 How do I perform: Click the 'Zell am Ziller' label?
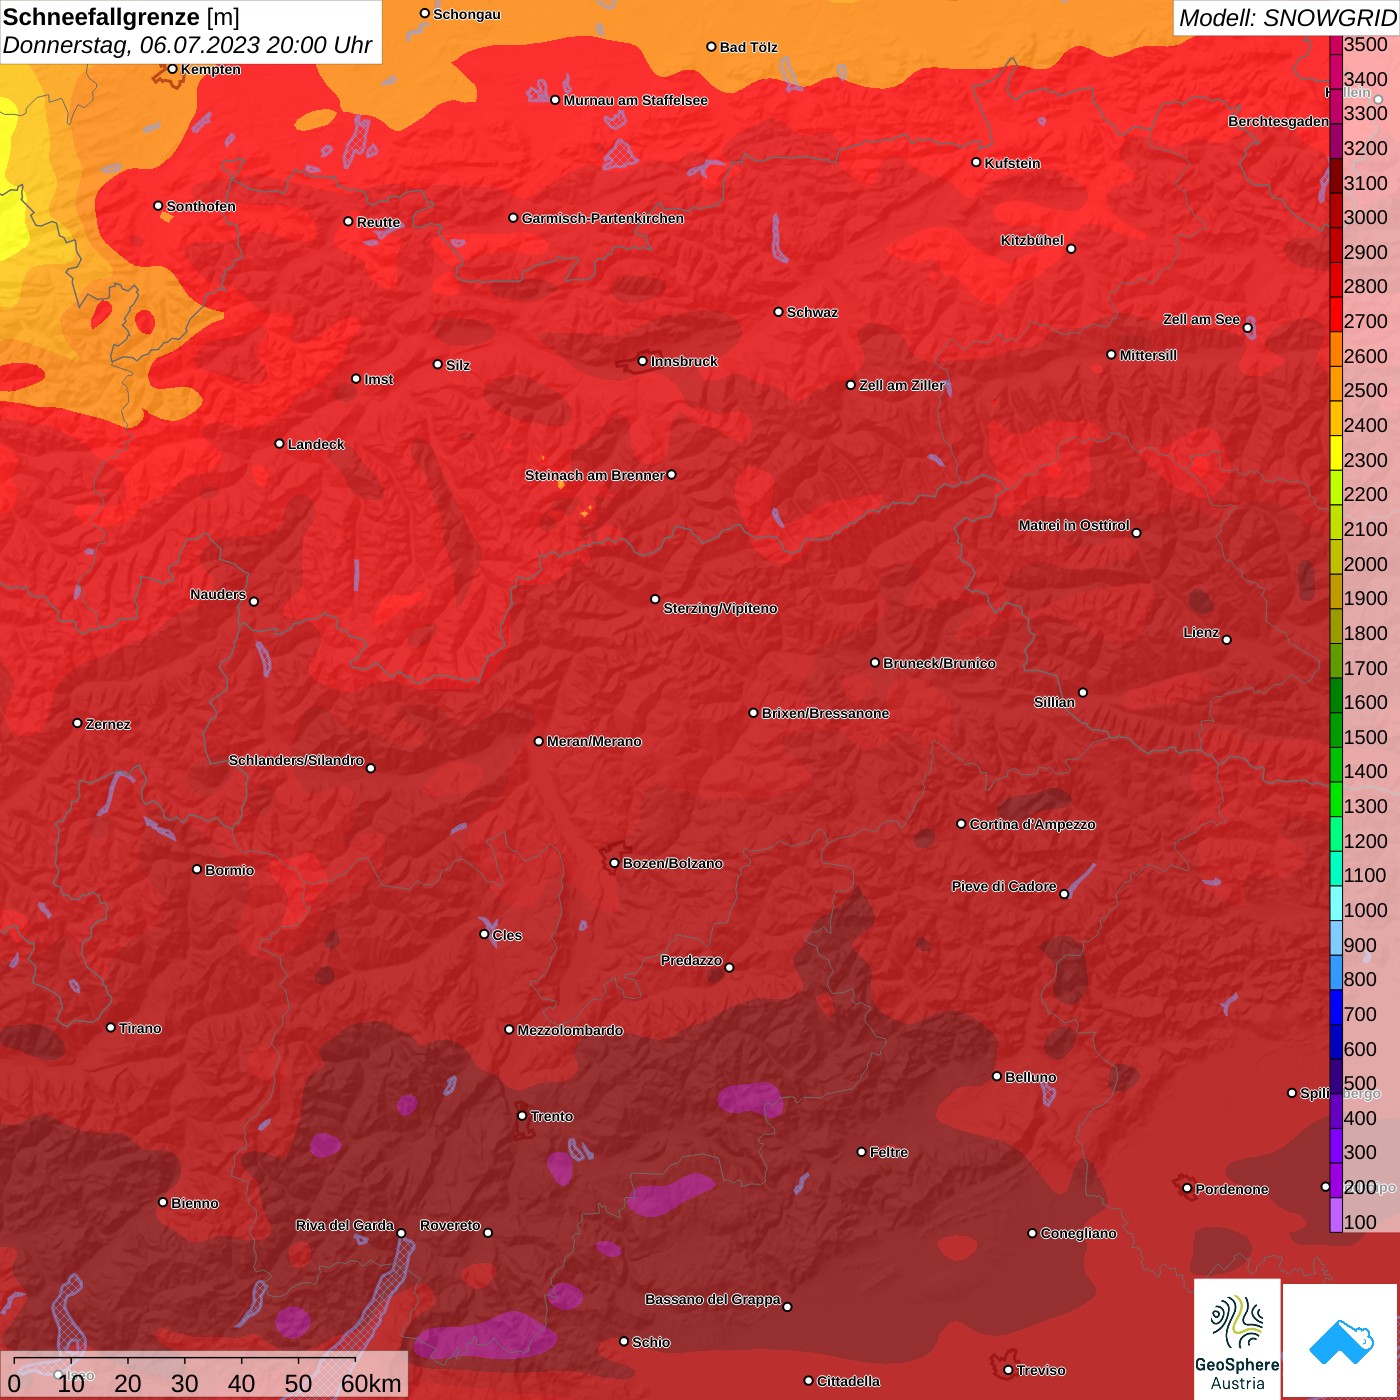pyautogui.click(x=902, y=385)
